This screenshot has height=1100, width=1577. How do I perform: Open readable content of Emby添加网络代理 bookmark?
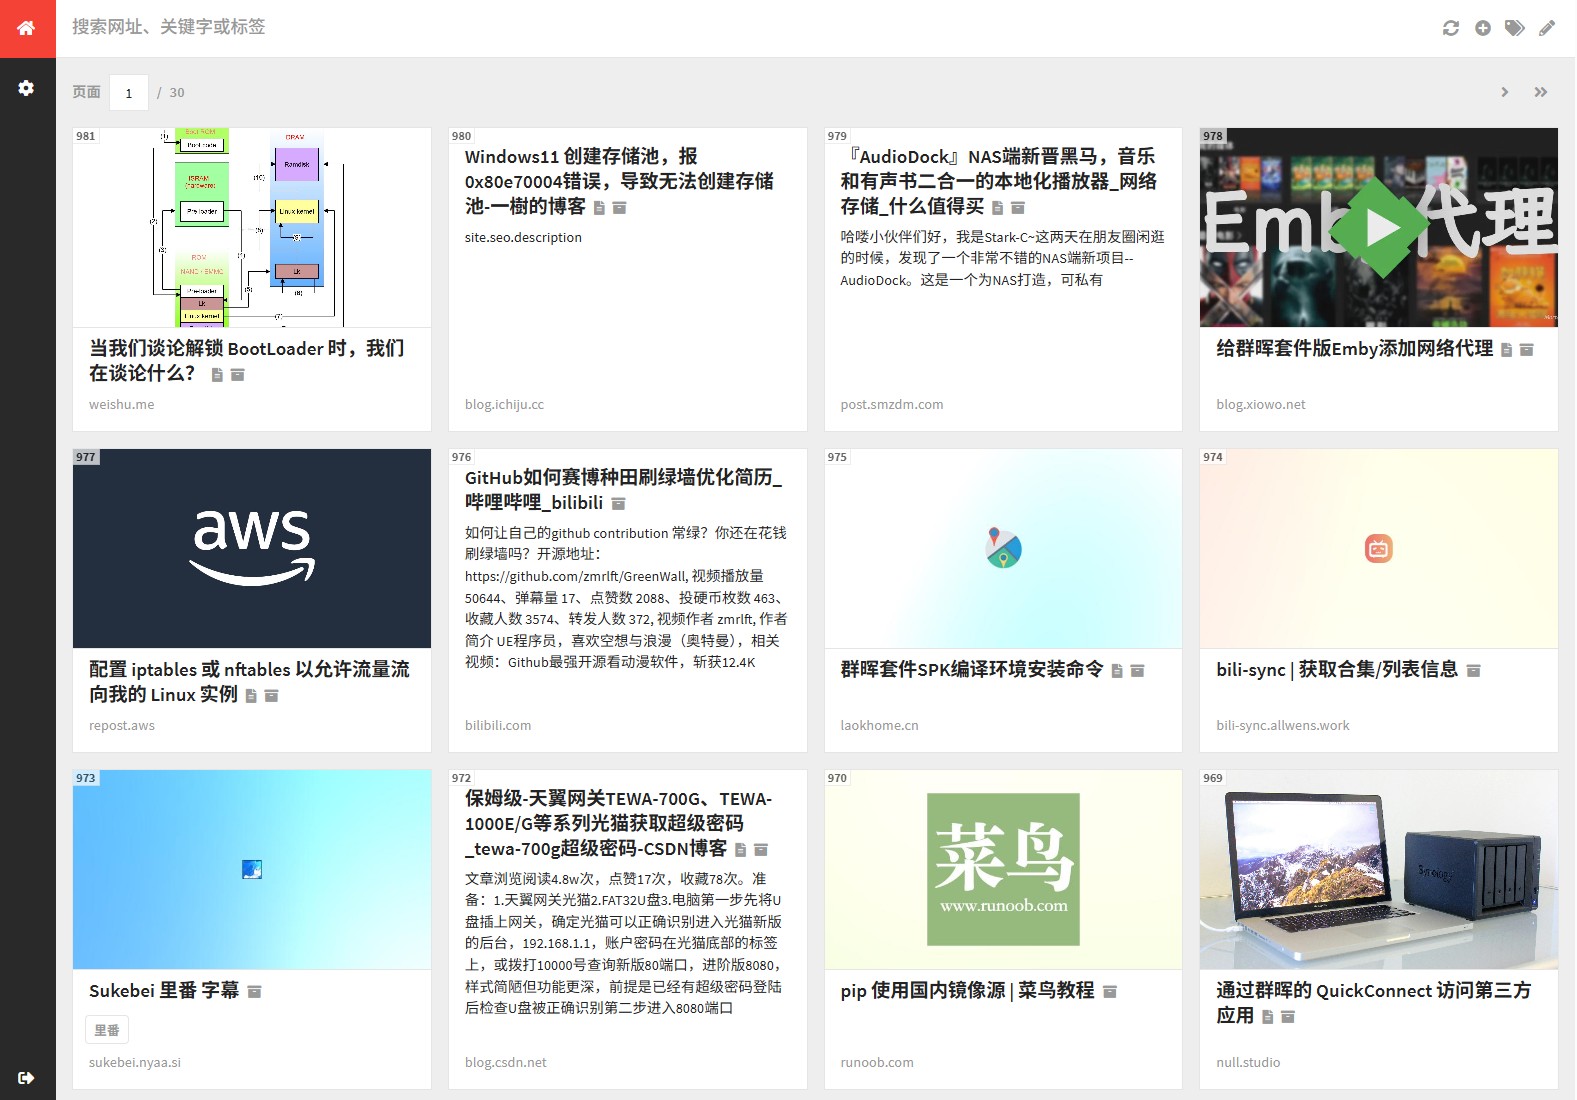click(x=1506, y=350)
